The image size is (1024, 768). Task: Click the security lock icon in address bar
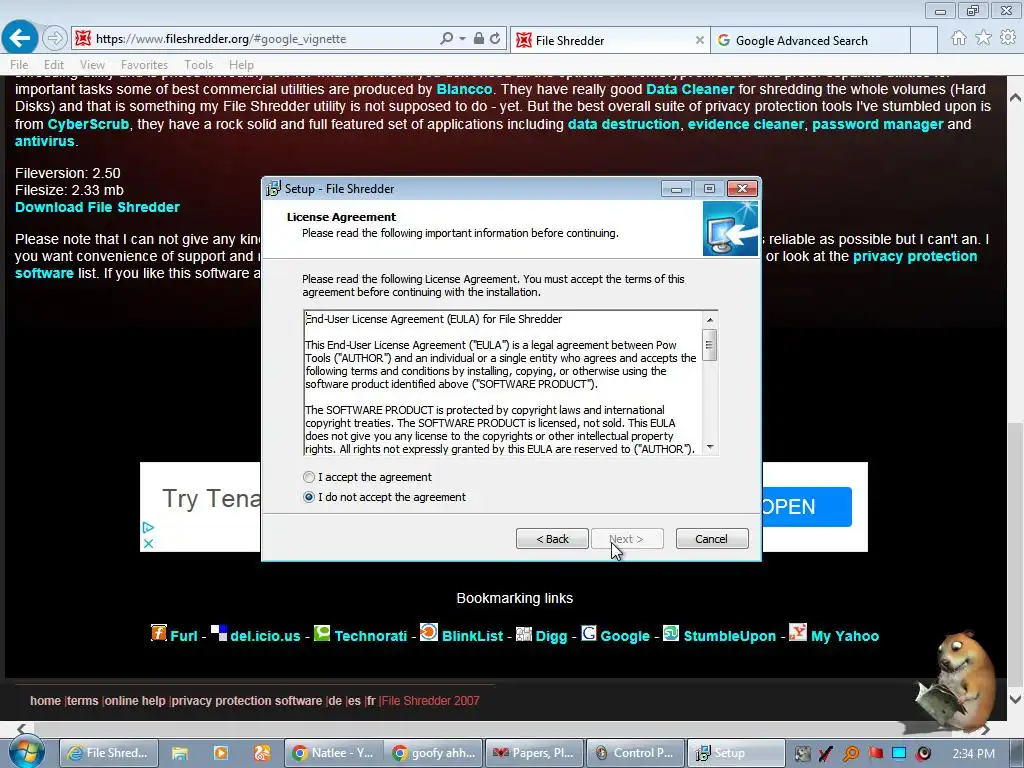tap(479, 39)
